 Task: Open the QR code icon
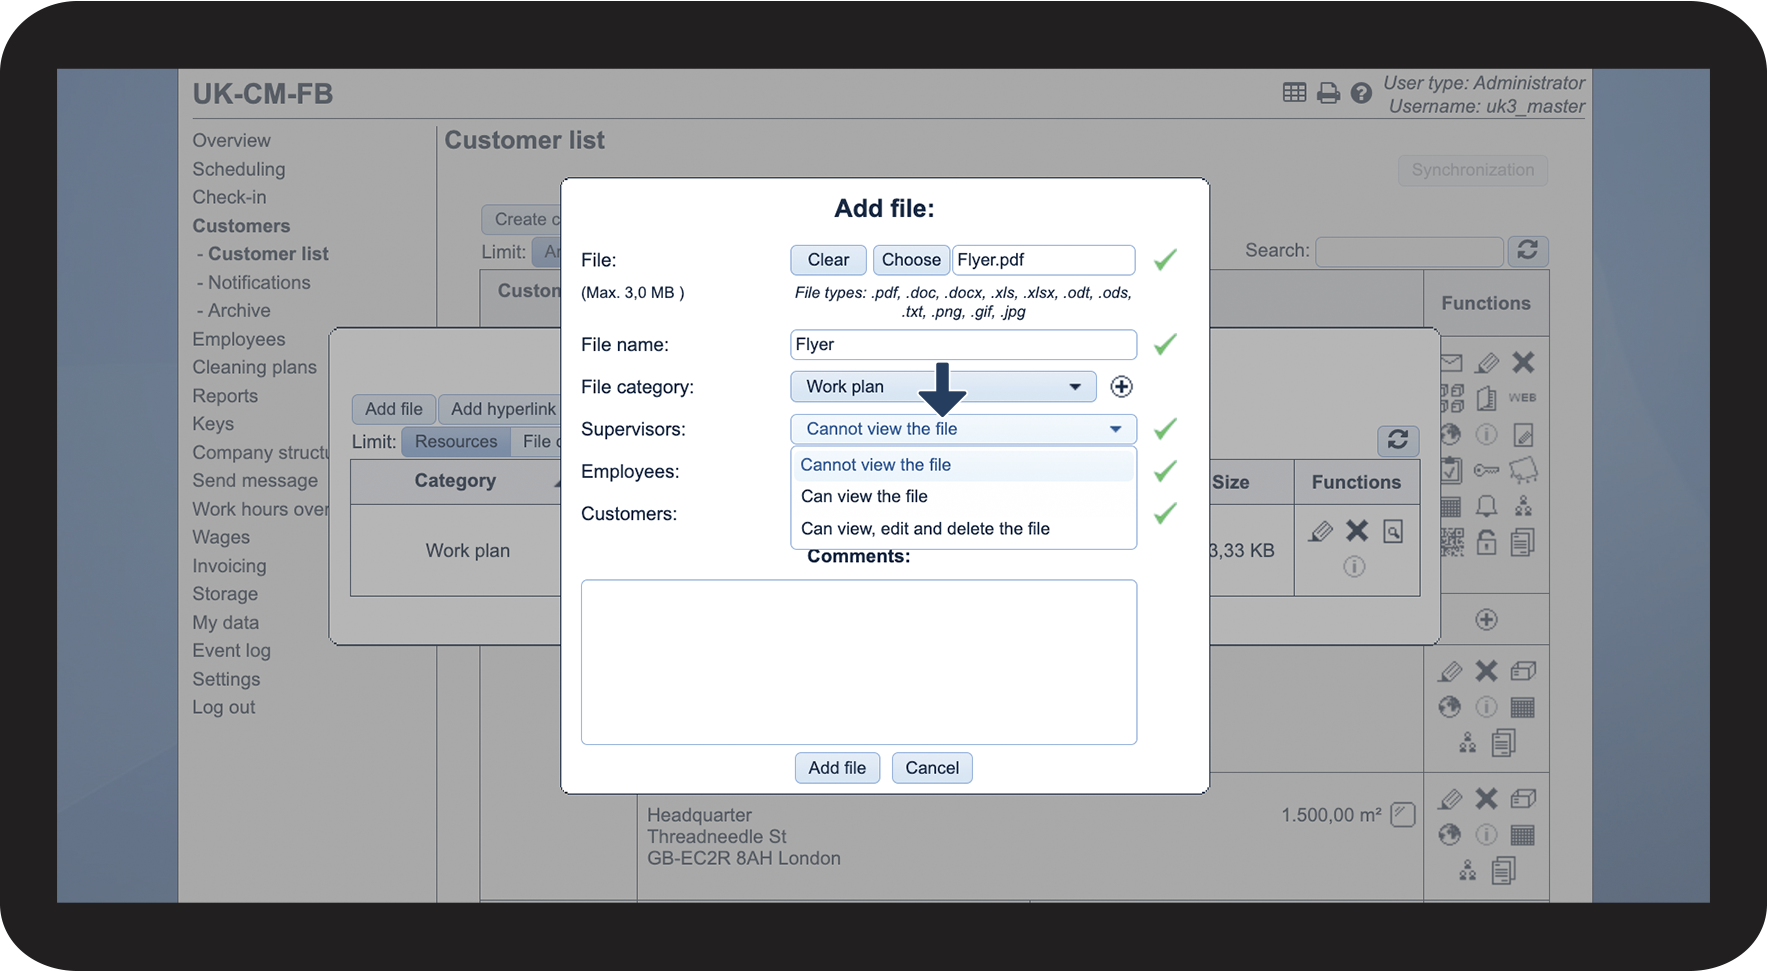click(1452, 542)
